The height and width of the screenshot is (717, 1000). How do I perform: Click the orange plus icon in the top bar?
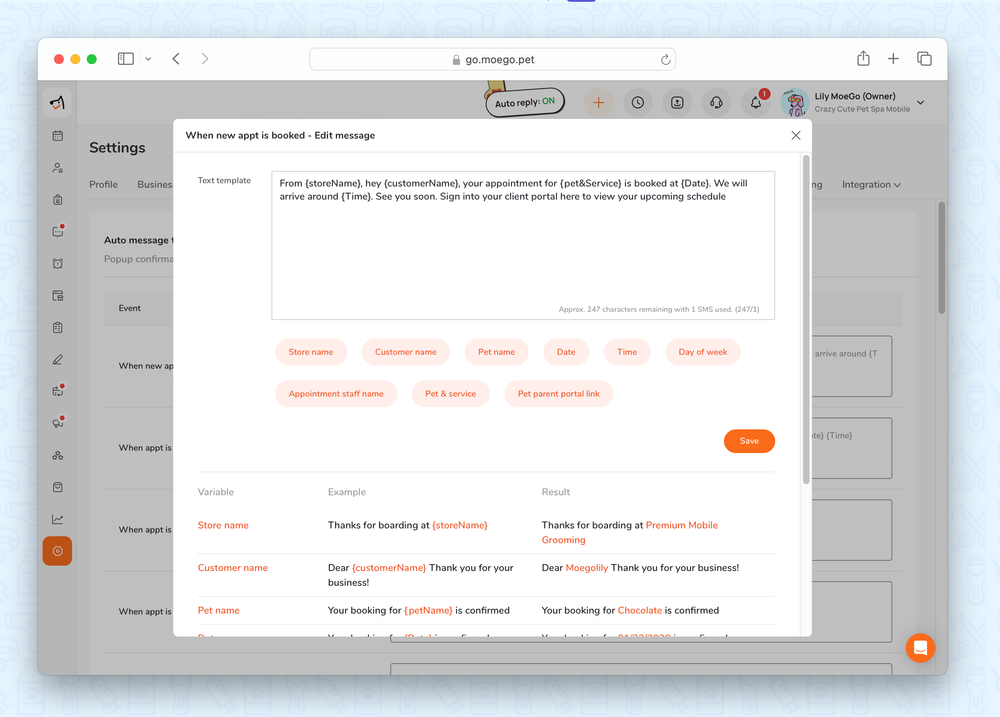[598, 102]
